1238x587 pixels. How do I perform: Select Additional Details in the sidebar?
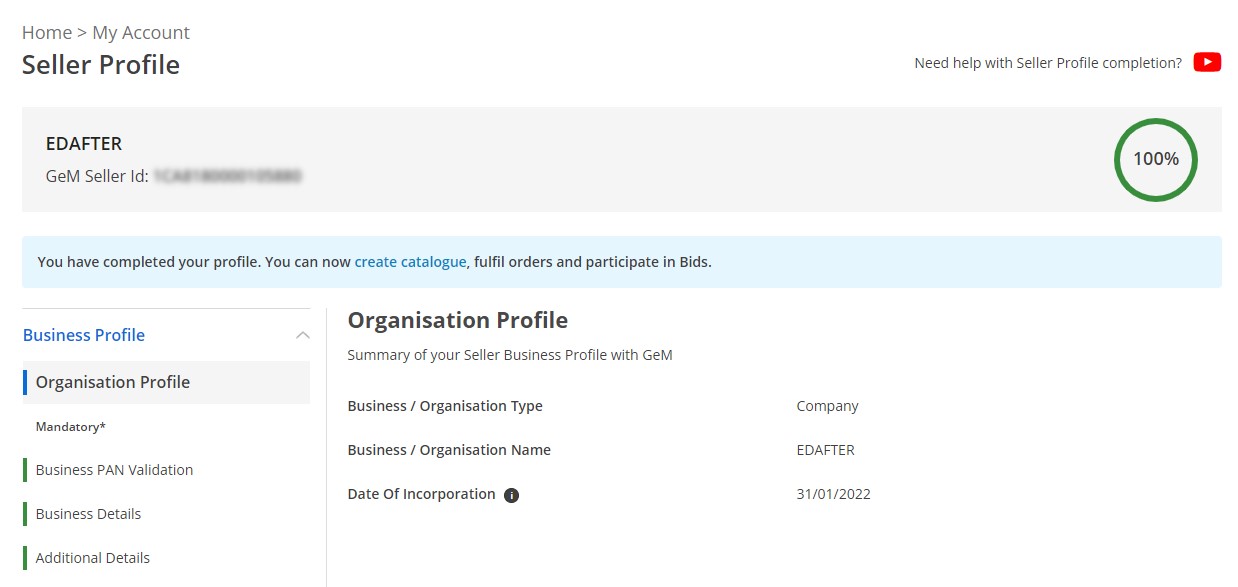[x=92, y=557]
